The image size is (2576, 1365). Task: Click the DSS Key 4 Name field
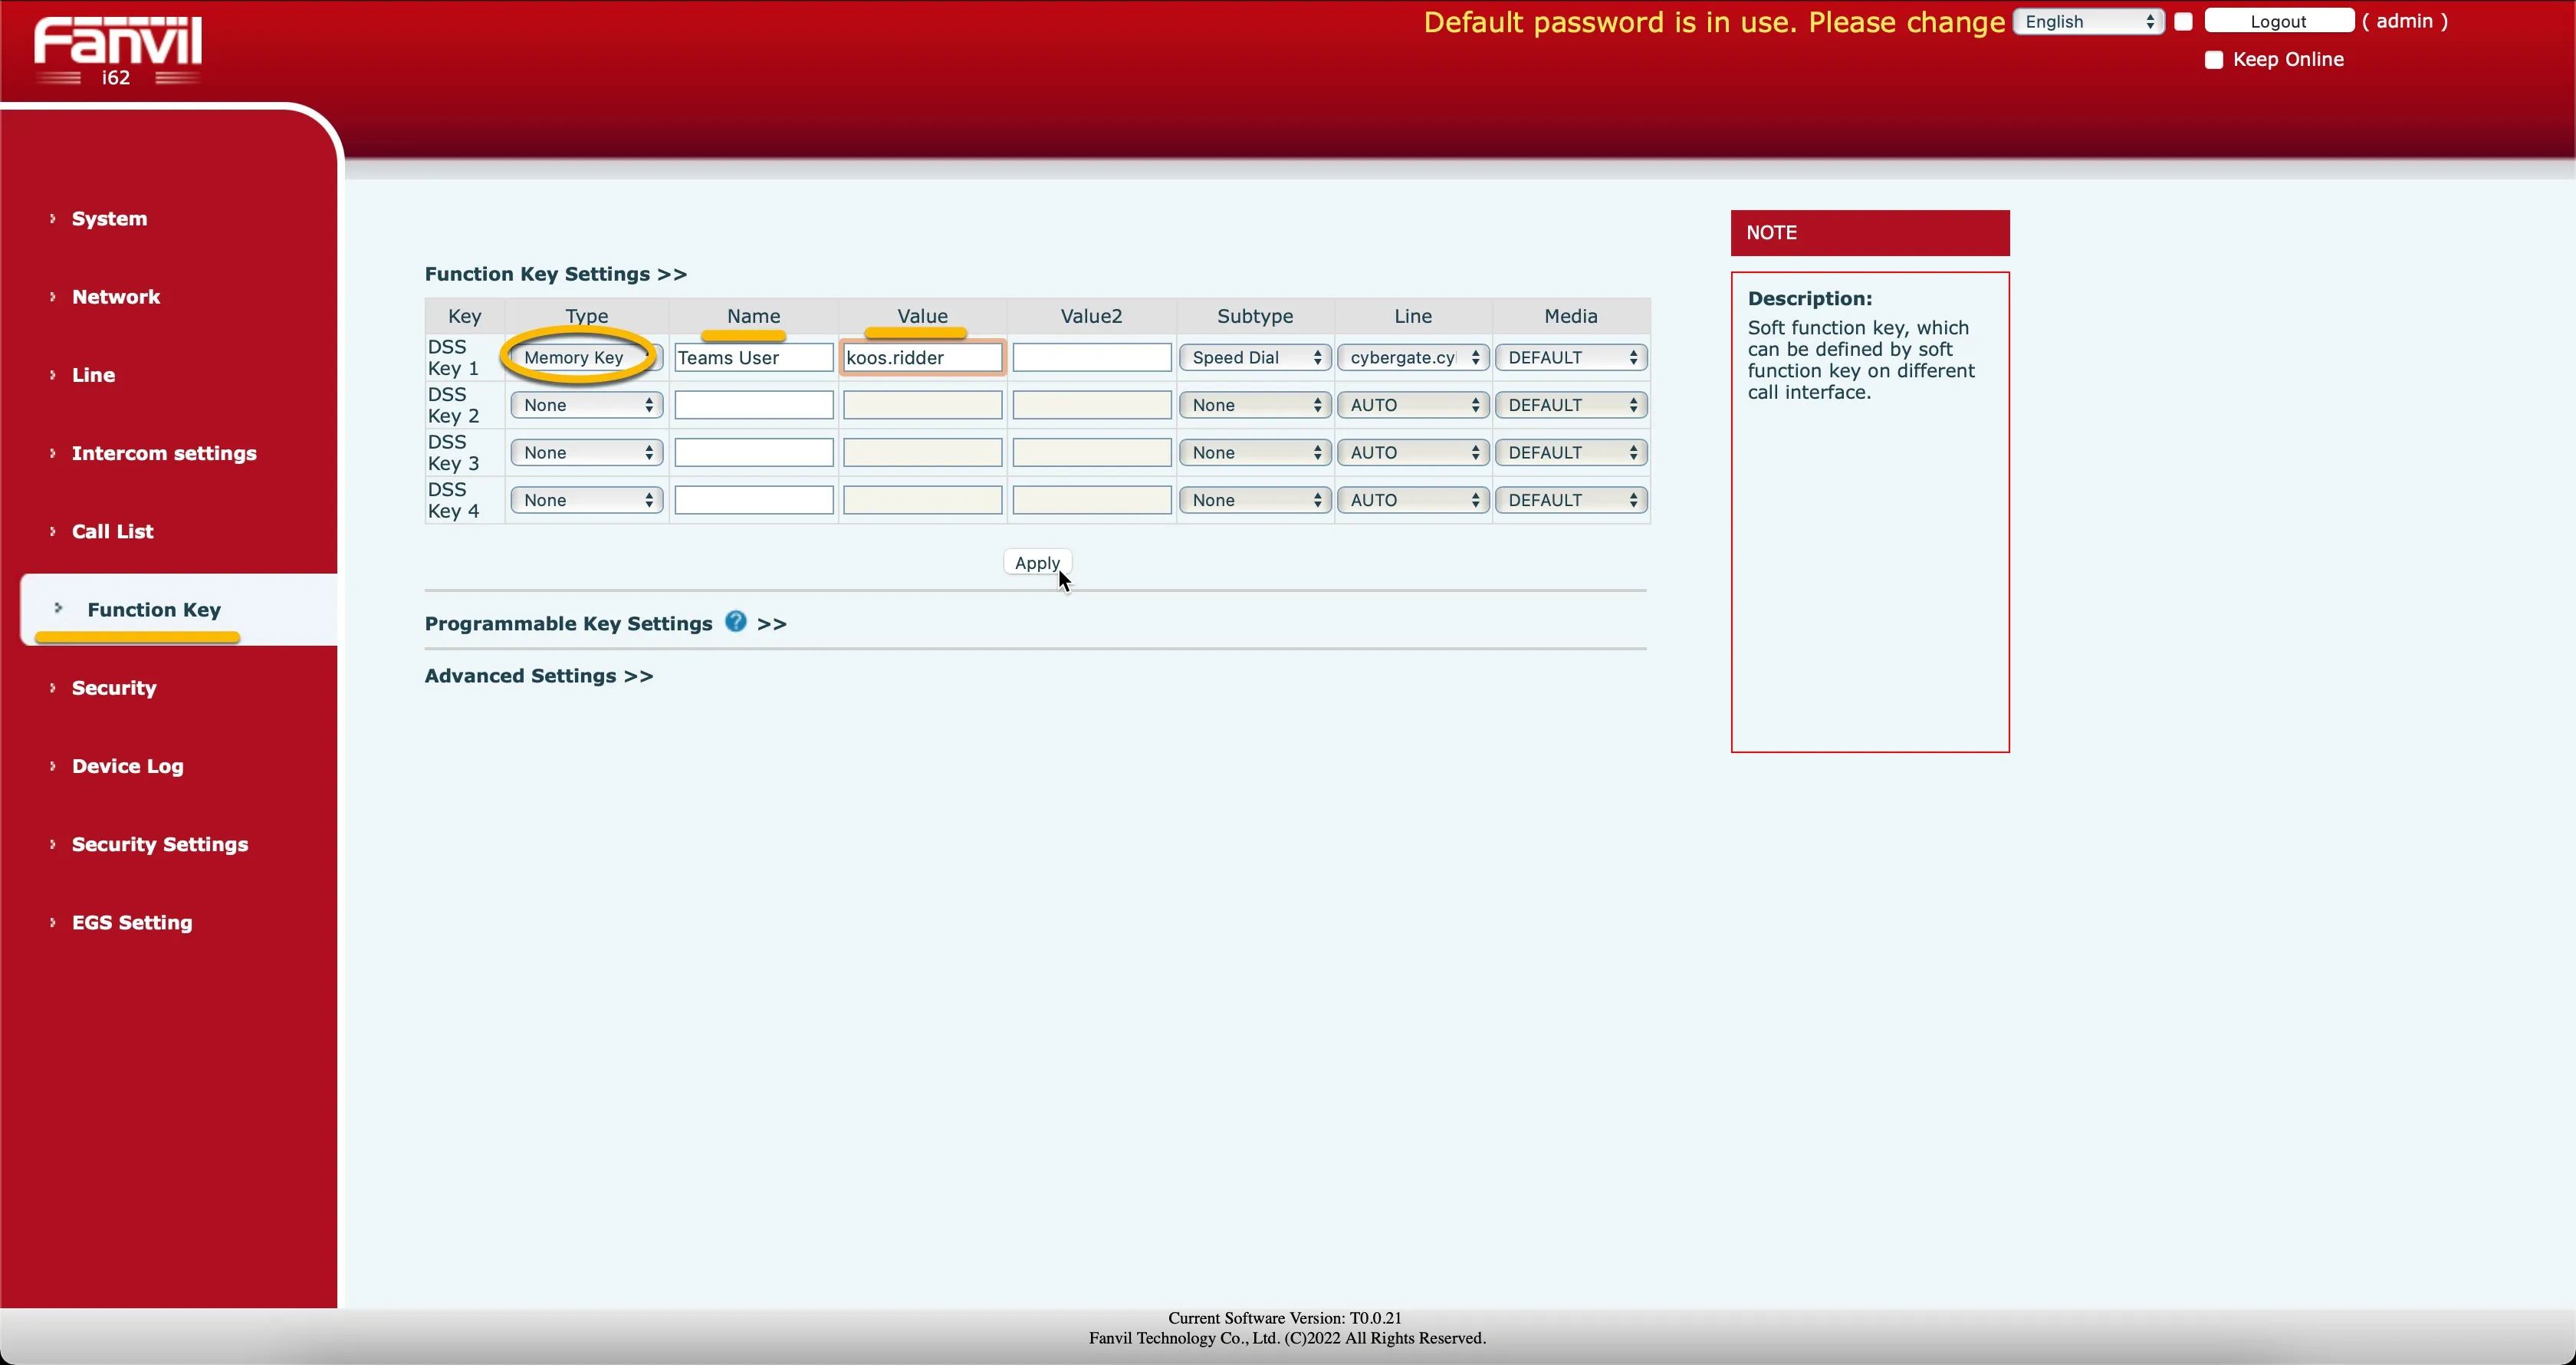click(x=754, y=500)
